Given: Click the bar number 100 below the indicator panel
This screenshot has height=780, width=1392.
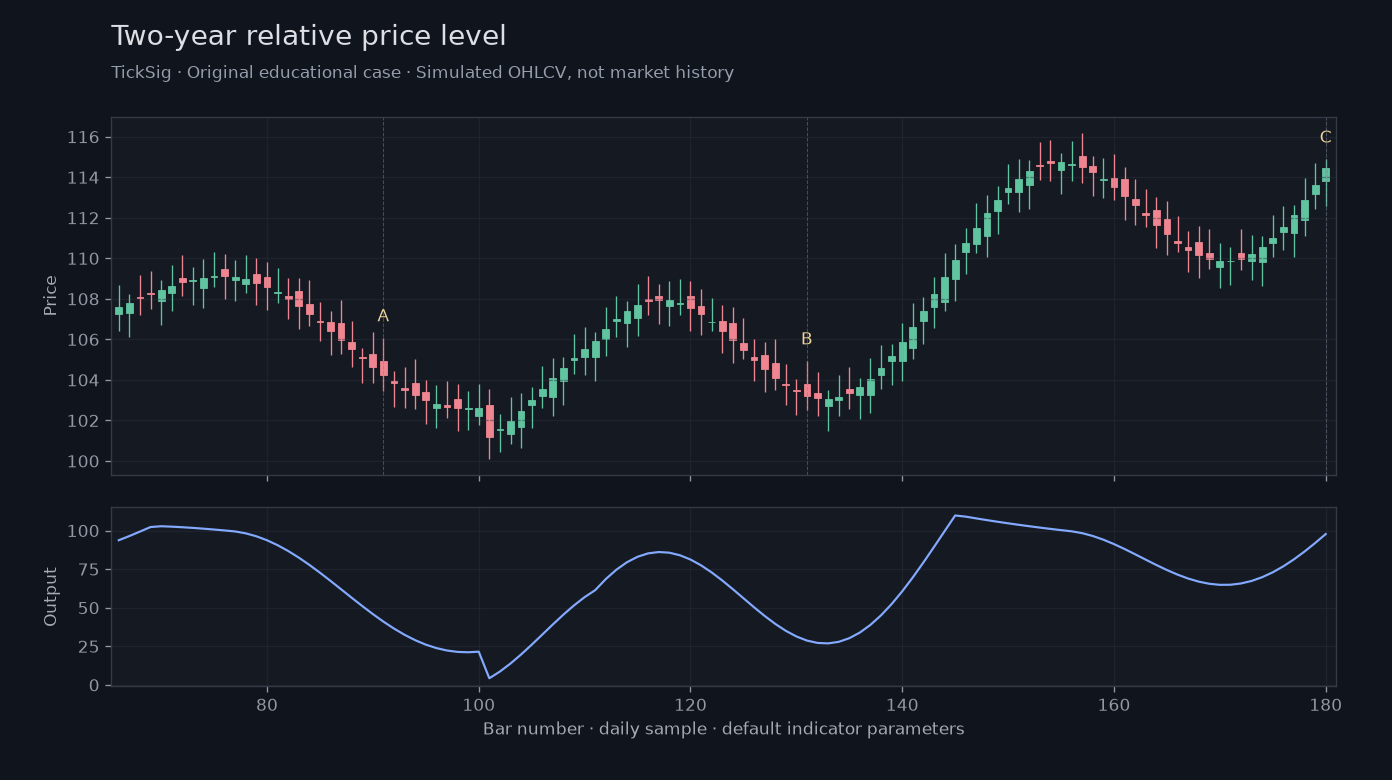Looking at the screenshot, I should point(479,704).
